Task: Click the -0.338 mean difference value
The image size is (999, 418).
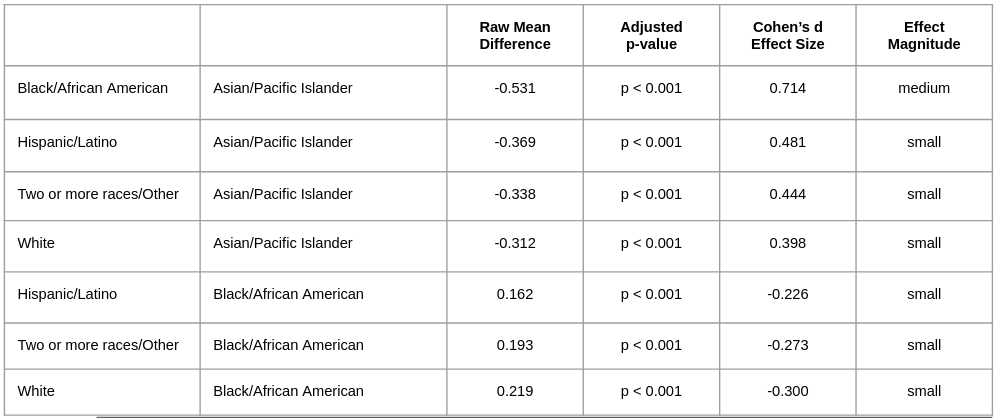Action: [515, 194]
